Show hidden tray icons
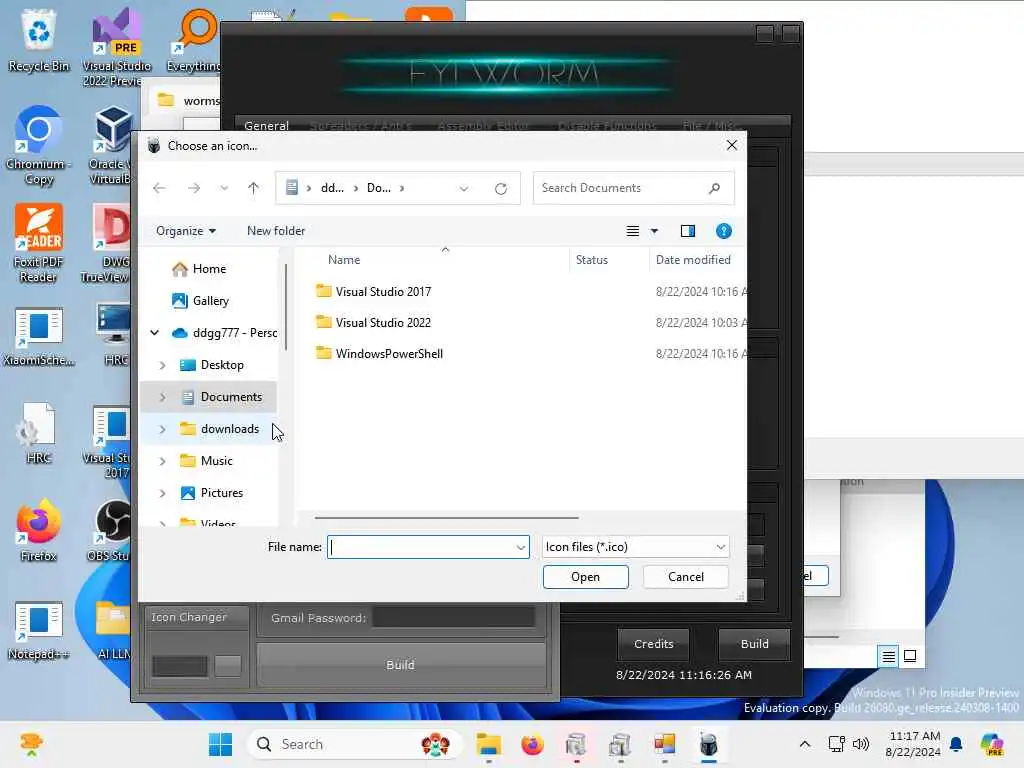 (x=805, y=744)
